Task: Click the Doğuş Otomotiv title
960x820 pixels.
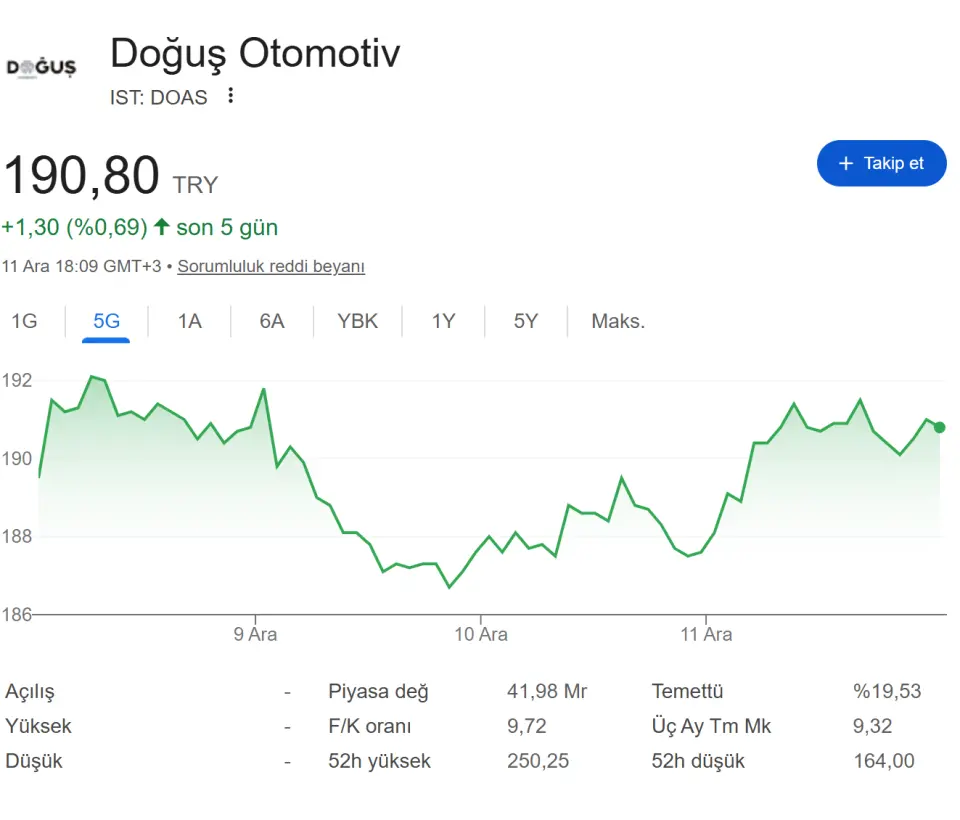Action: click(x=255, y=53)
